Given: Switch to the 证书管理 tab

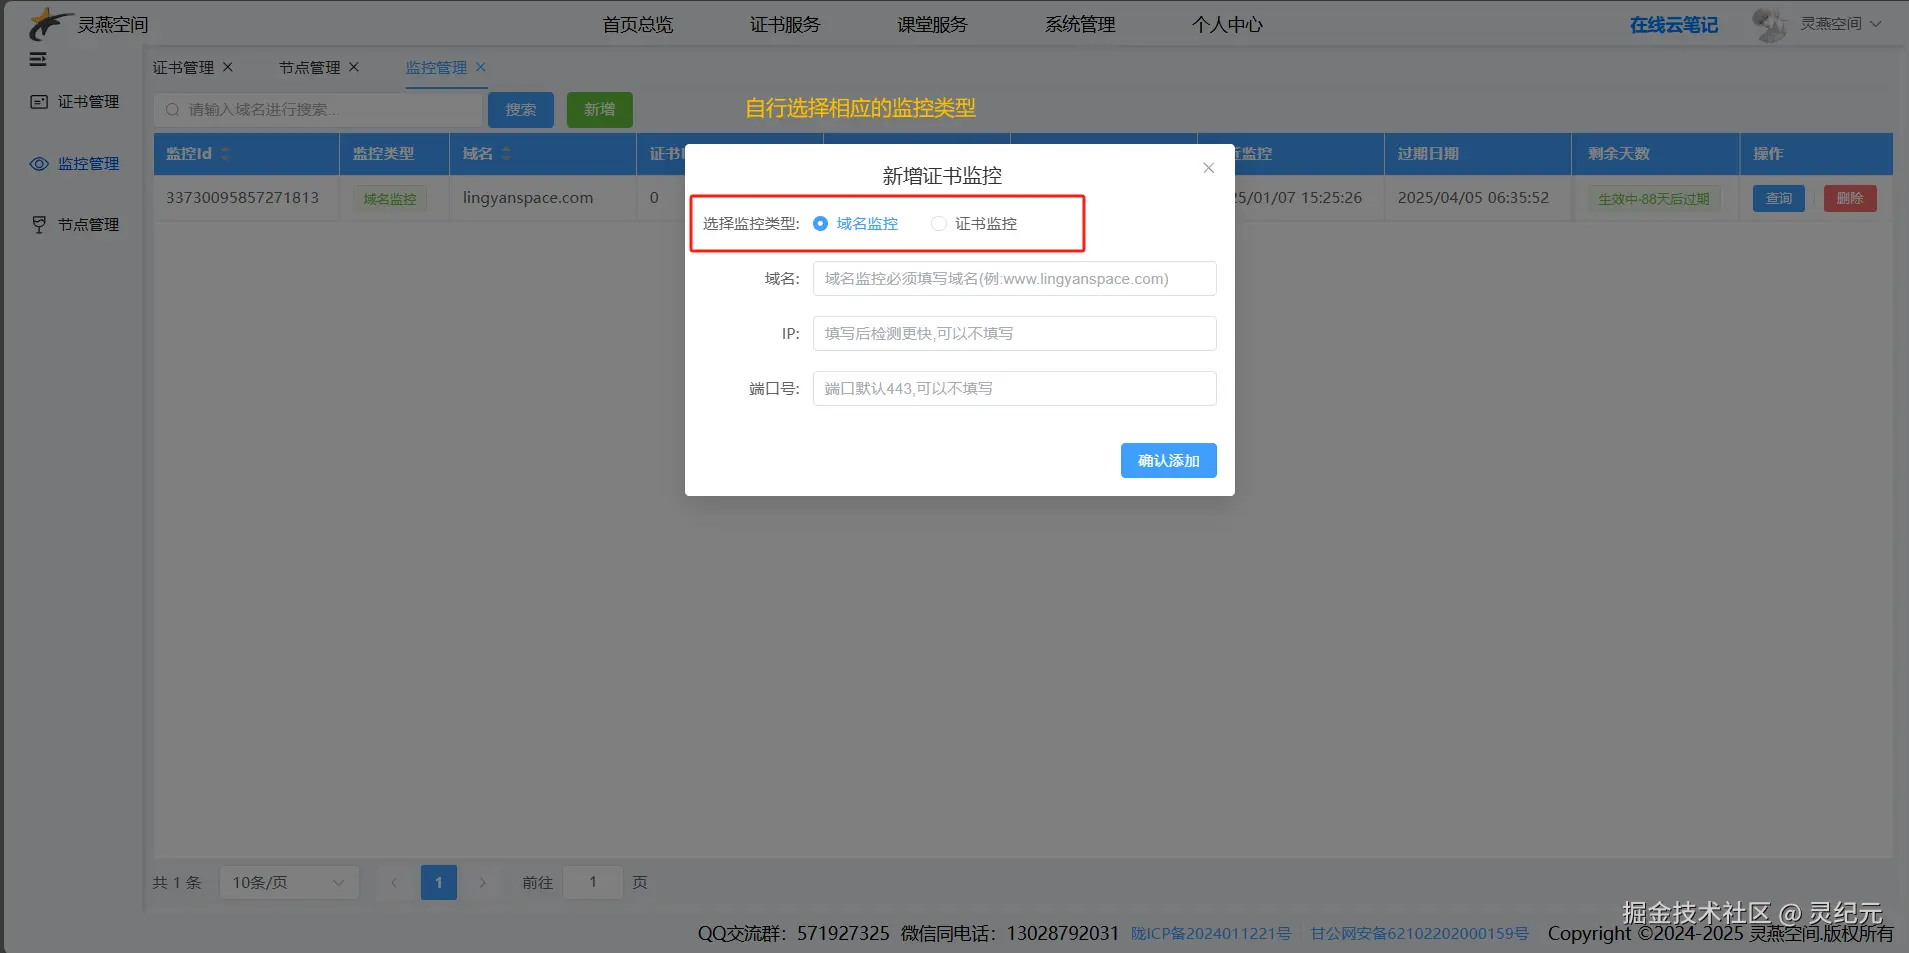Looking at the screenshot, I should coord(183,68).
